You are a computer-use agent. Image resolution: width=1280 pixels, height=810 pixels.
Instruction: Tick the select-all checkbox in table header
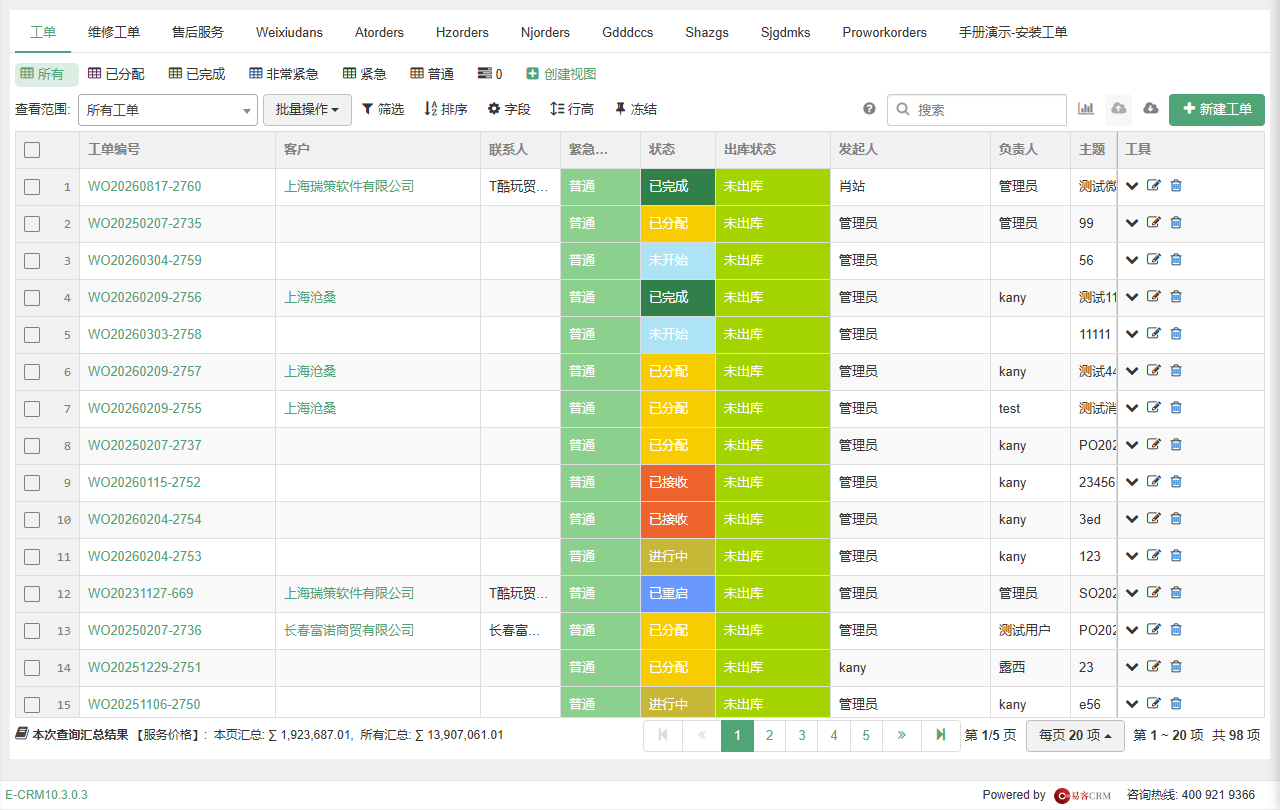pyautogui.click(x=32, y=150)
